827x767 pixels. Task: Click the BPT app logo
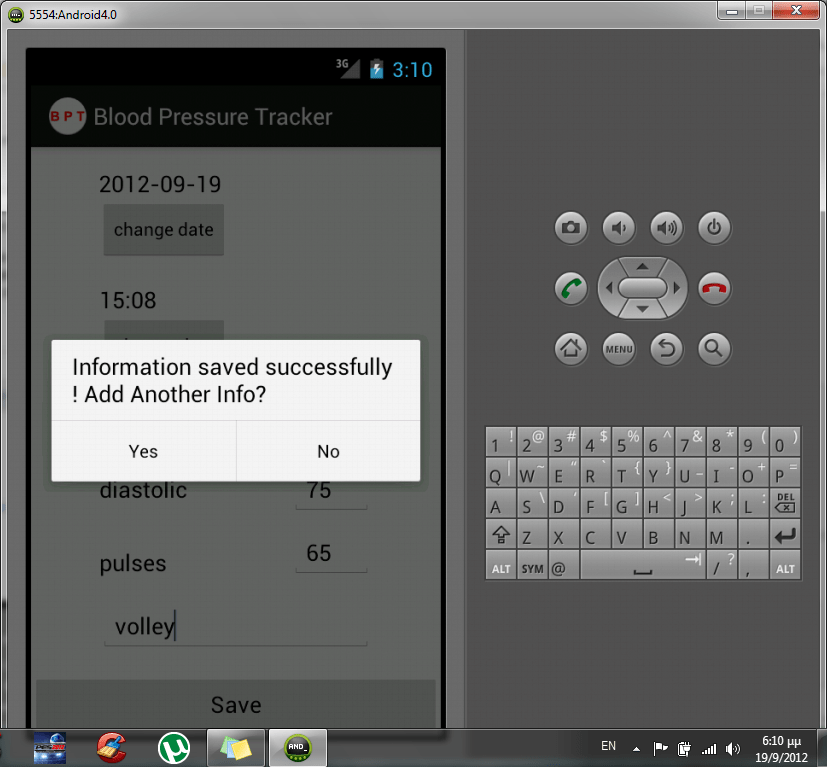pos(66,117)
